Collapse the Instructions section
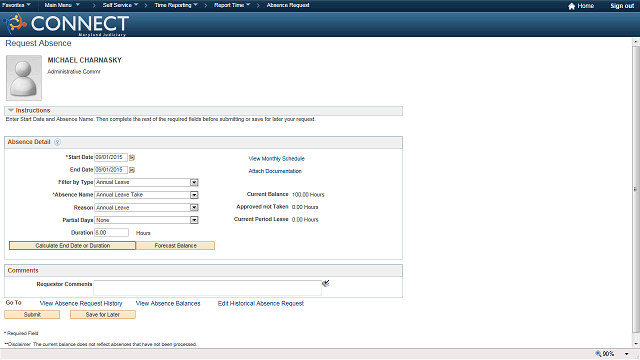640x360 pixels. point(11,111)
